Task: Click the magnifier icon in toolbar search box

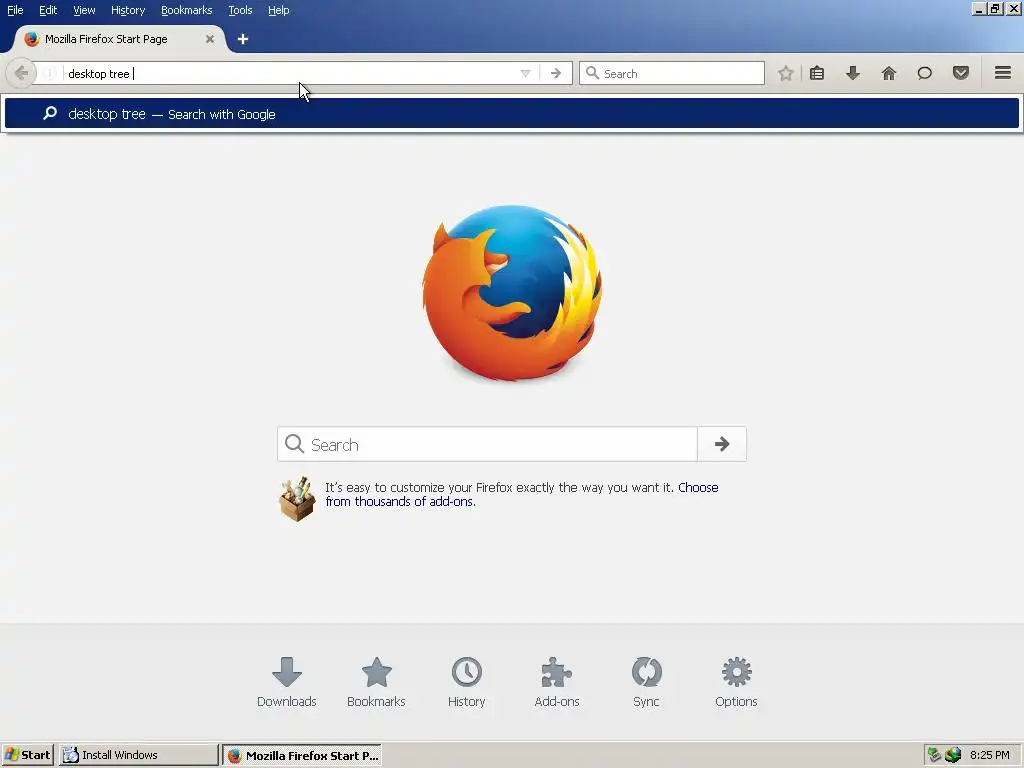Action: (592, 73)
